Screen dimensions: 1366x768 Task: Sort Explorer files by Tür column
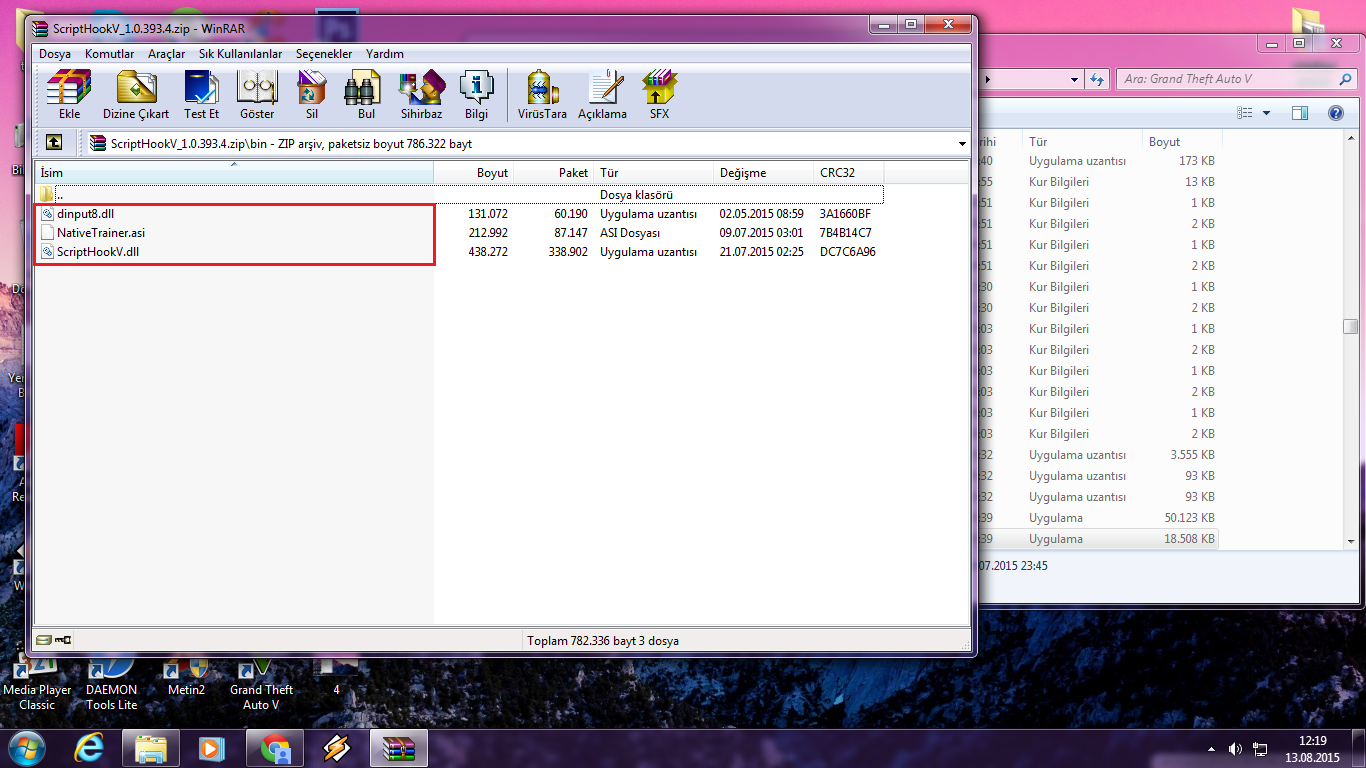pyautogui.click(x=1082, y=142)
